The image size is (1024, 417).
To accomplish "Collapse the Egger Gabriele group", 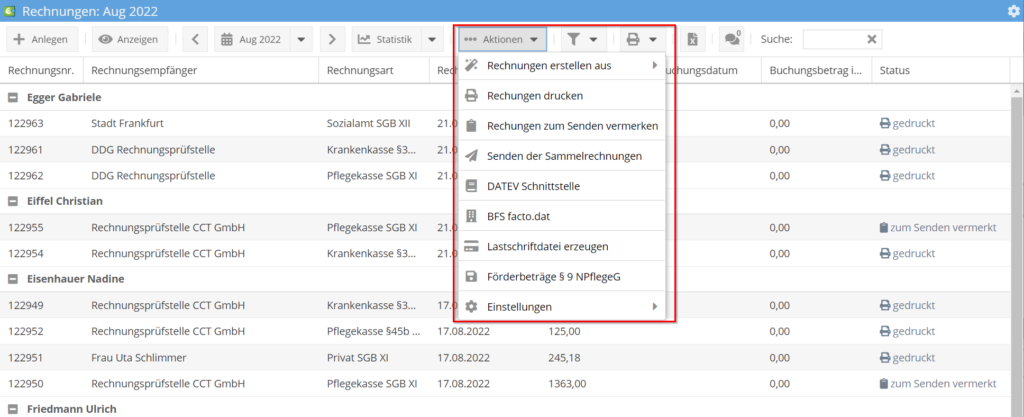I will click(13, 98).
